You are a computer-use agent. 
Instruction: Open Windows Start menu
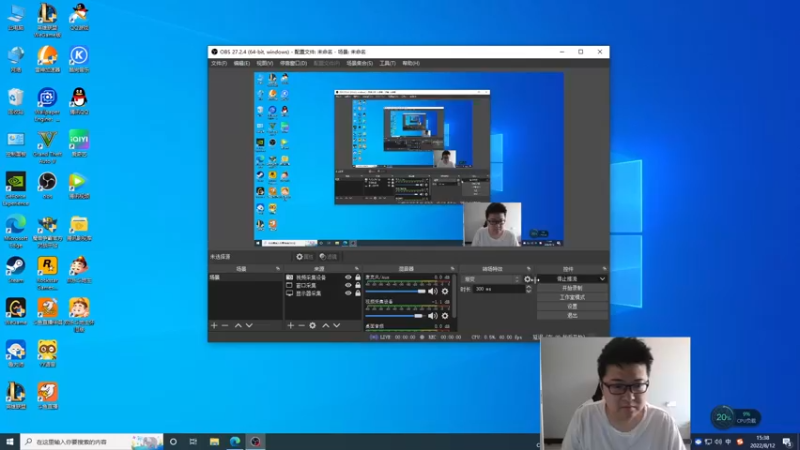point(10,442)
